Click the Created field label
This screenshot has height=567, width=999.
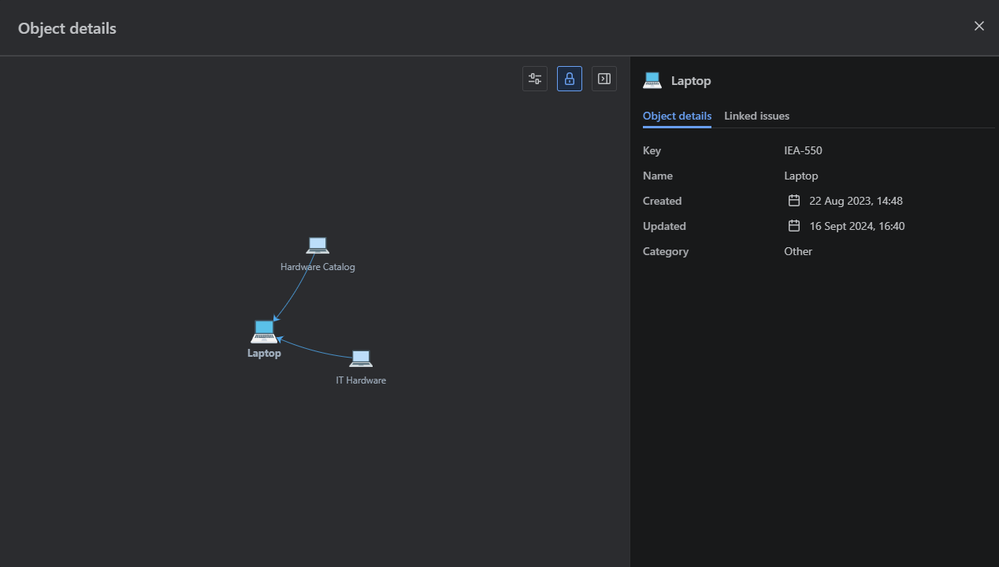pyautogui.click(x=662, y=201)
